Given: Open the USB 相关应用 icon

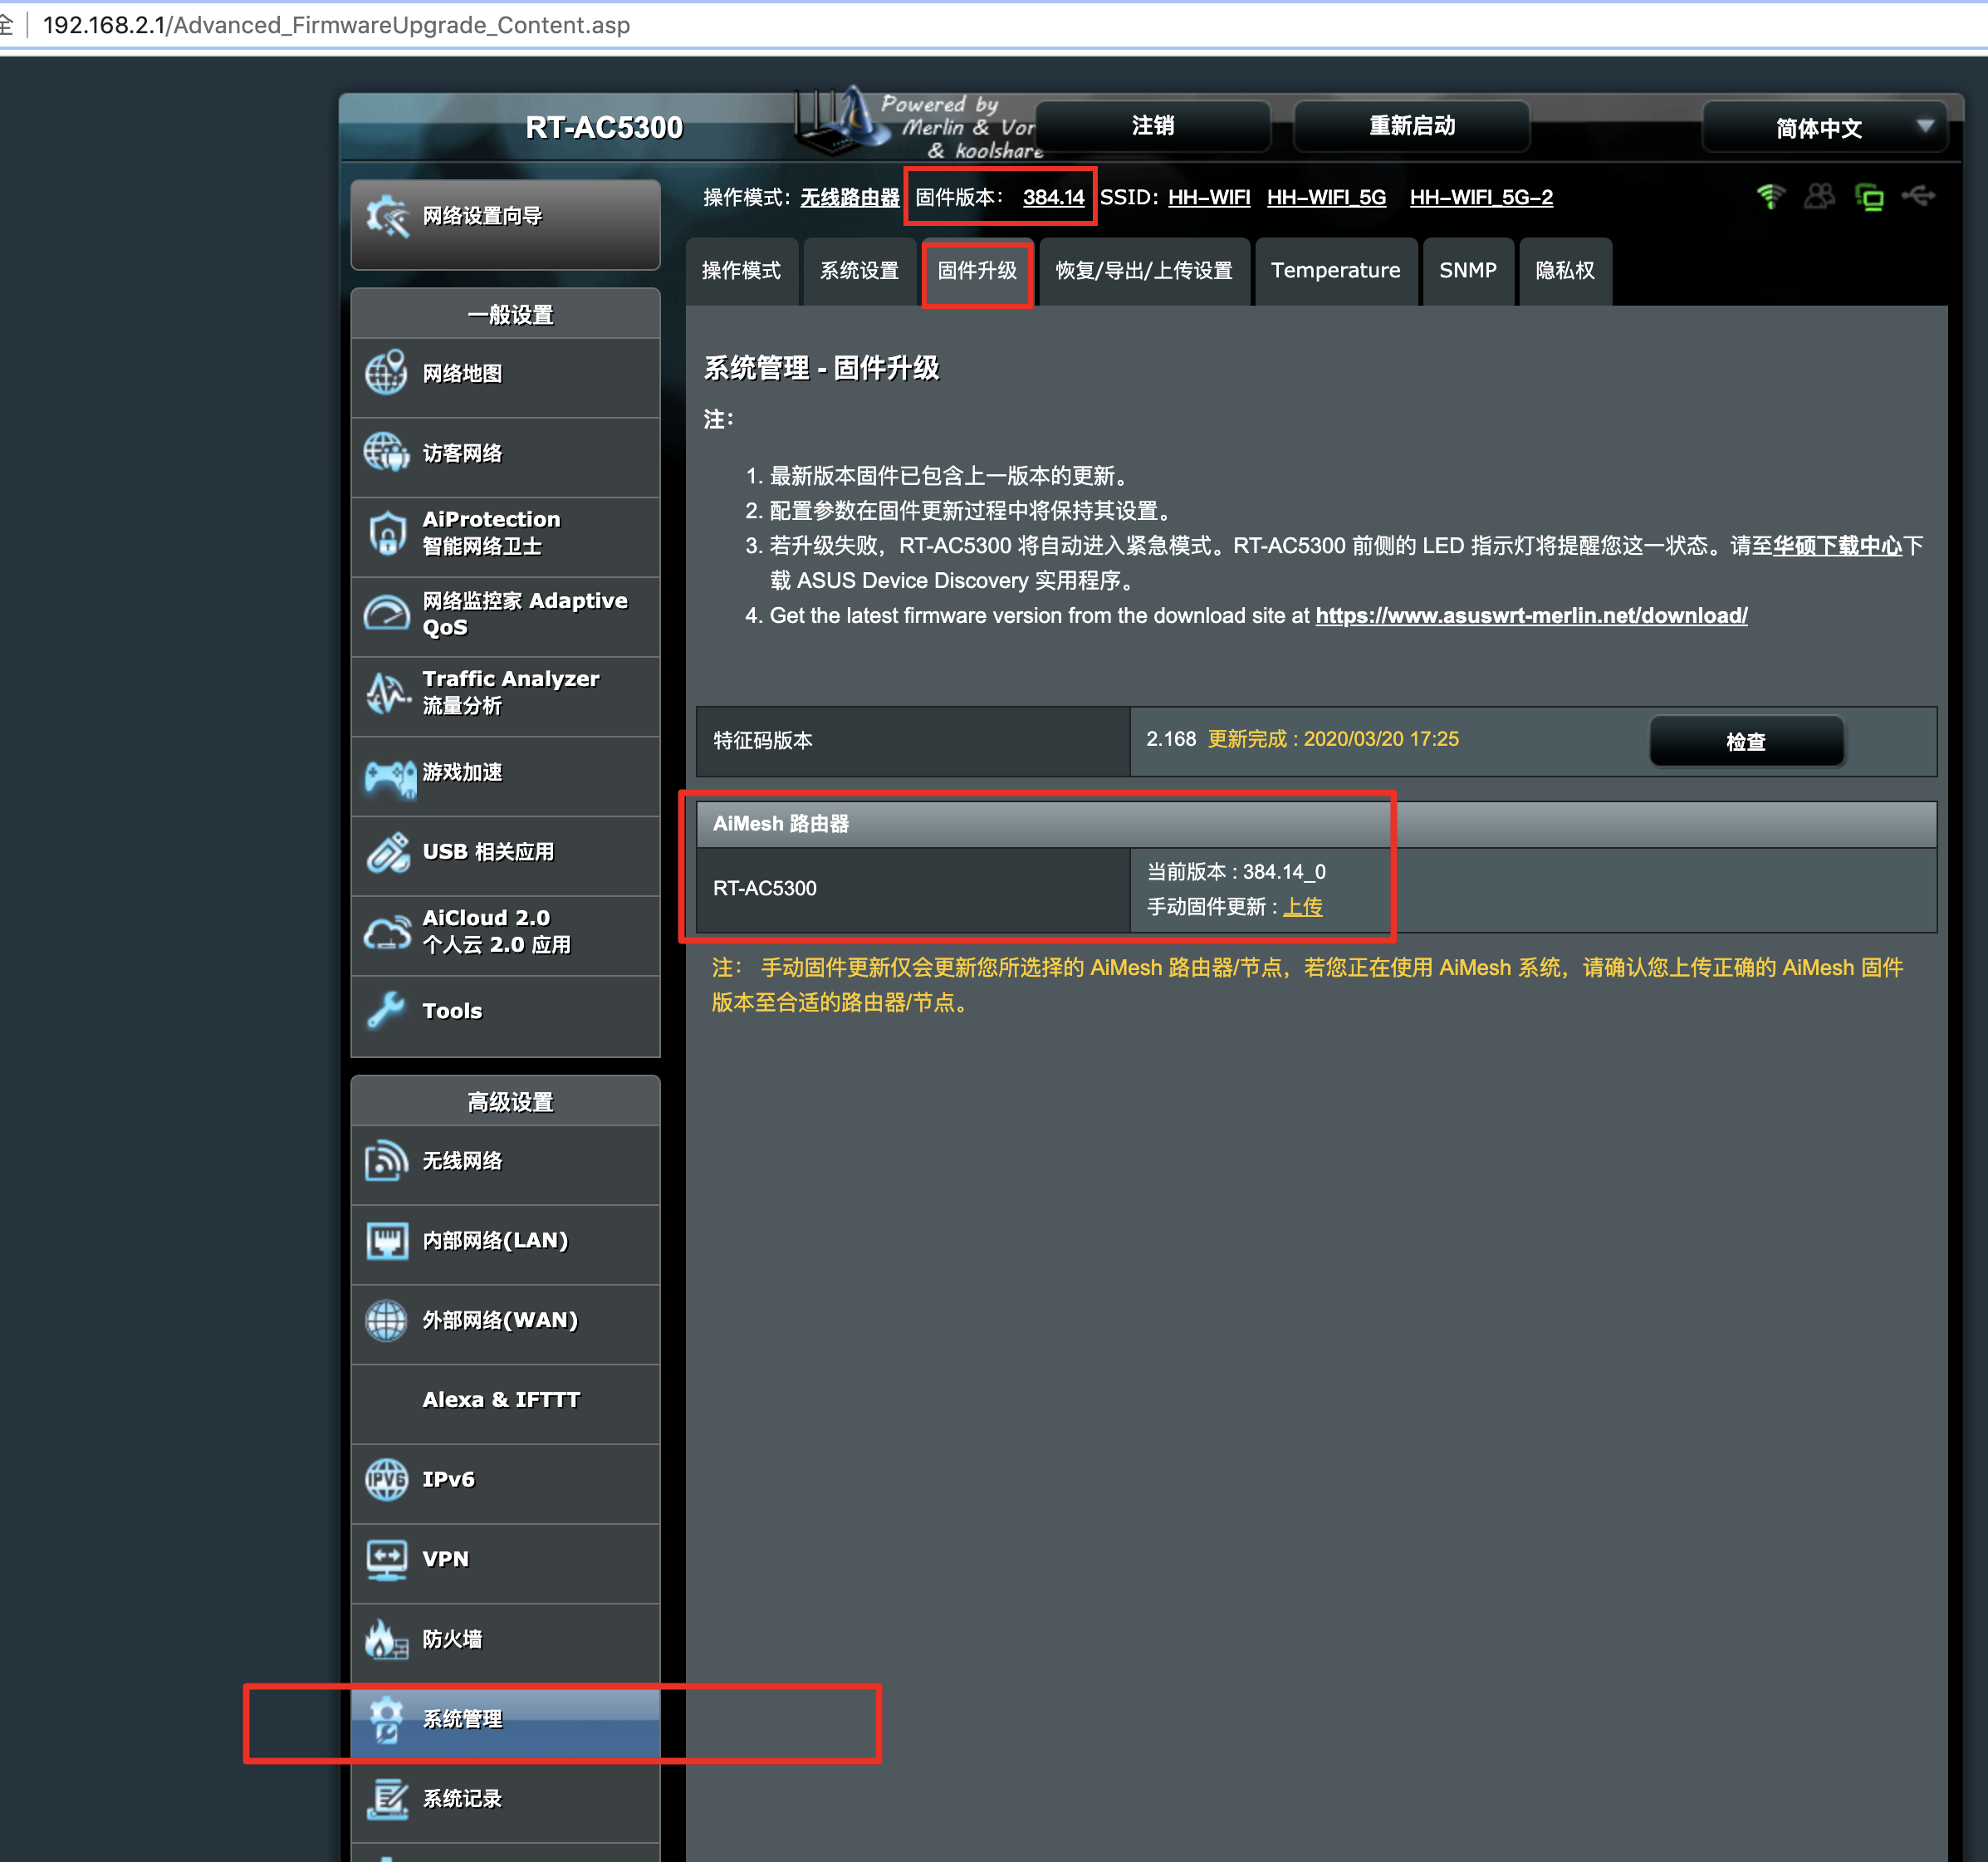Looking at the screenshot, I should [387, 852].
